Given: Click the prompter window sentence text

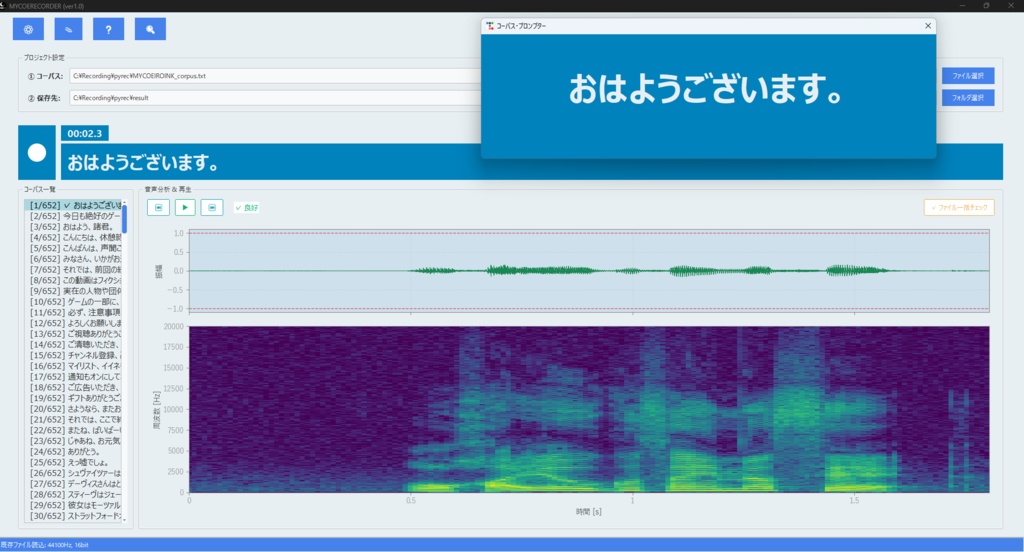Looking at the screenshot, I should pyautogui.click(x=705, y=89).
